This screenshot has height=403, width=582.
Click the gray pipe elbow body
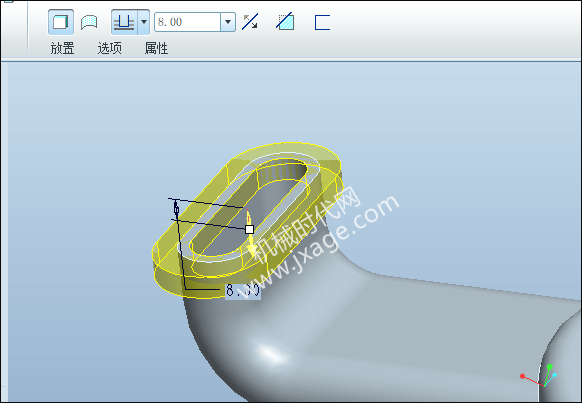pos(371,334)
